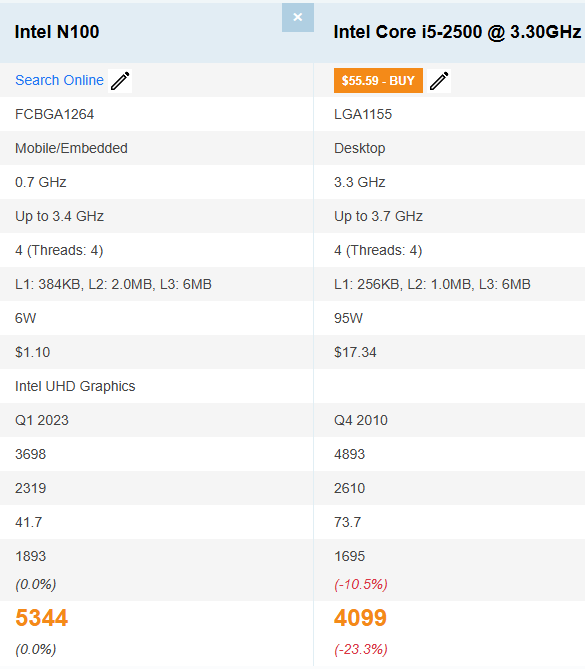Click the pencil edit icon beside Search Online
Screen dimensions: 585x669
point(120,81)
